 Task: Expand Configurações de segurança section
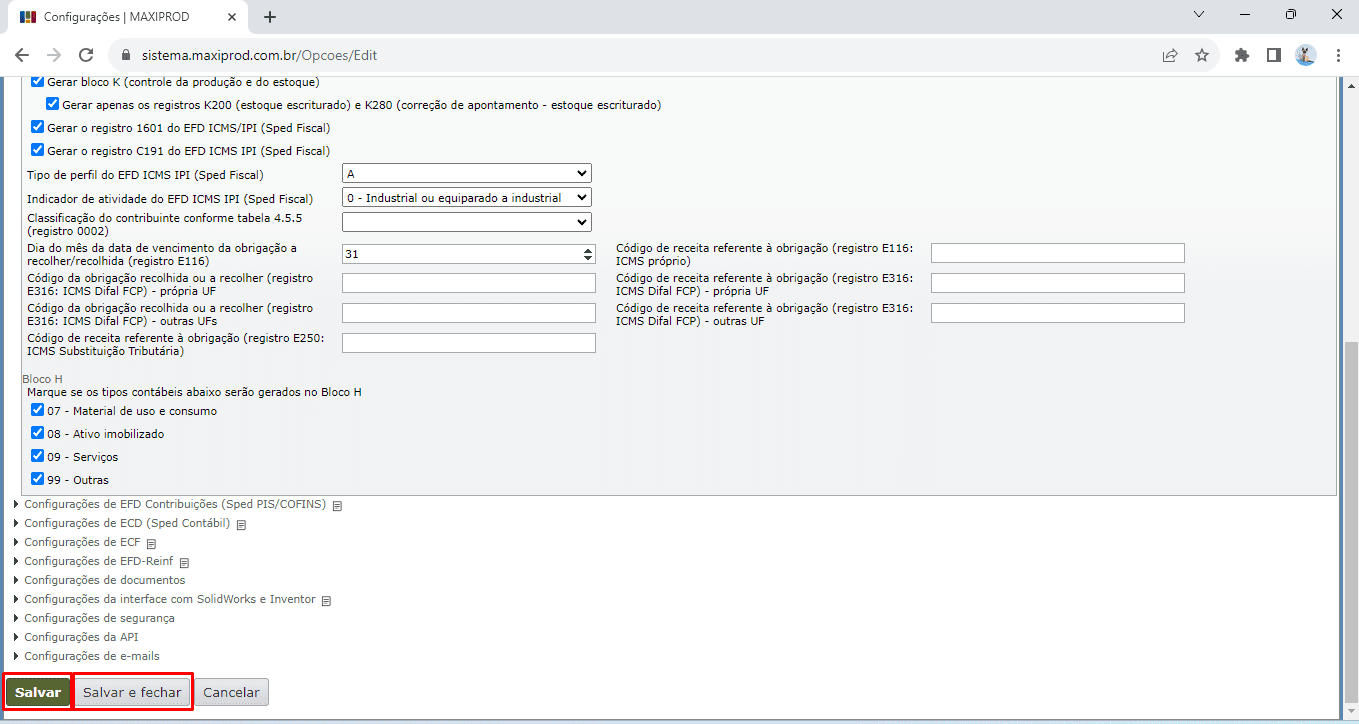pyautogui.click(x=99, y=618)
